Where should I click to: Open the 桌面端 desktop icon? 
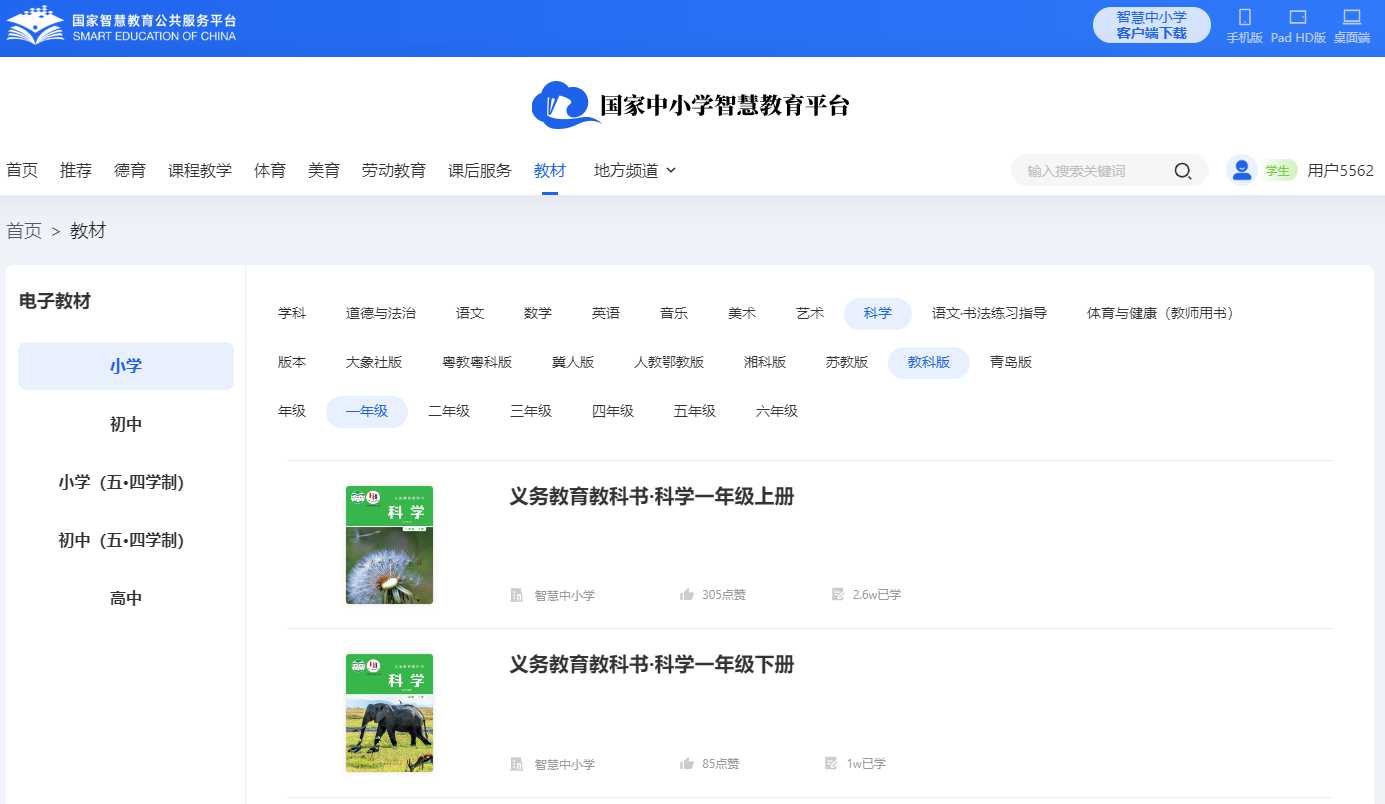(1352, 17)
